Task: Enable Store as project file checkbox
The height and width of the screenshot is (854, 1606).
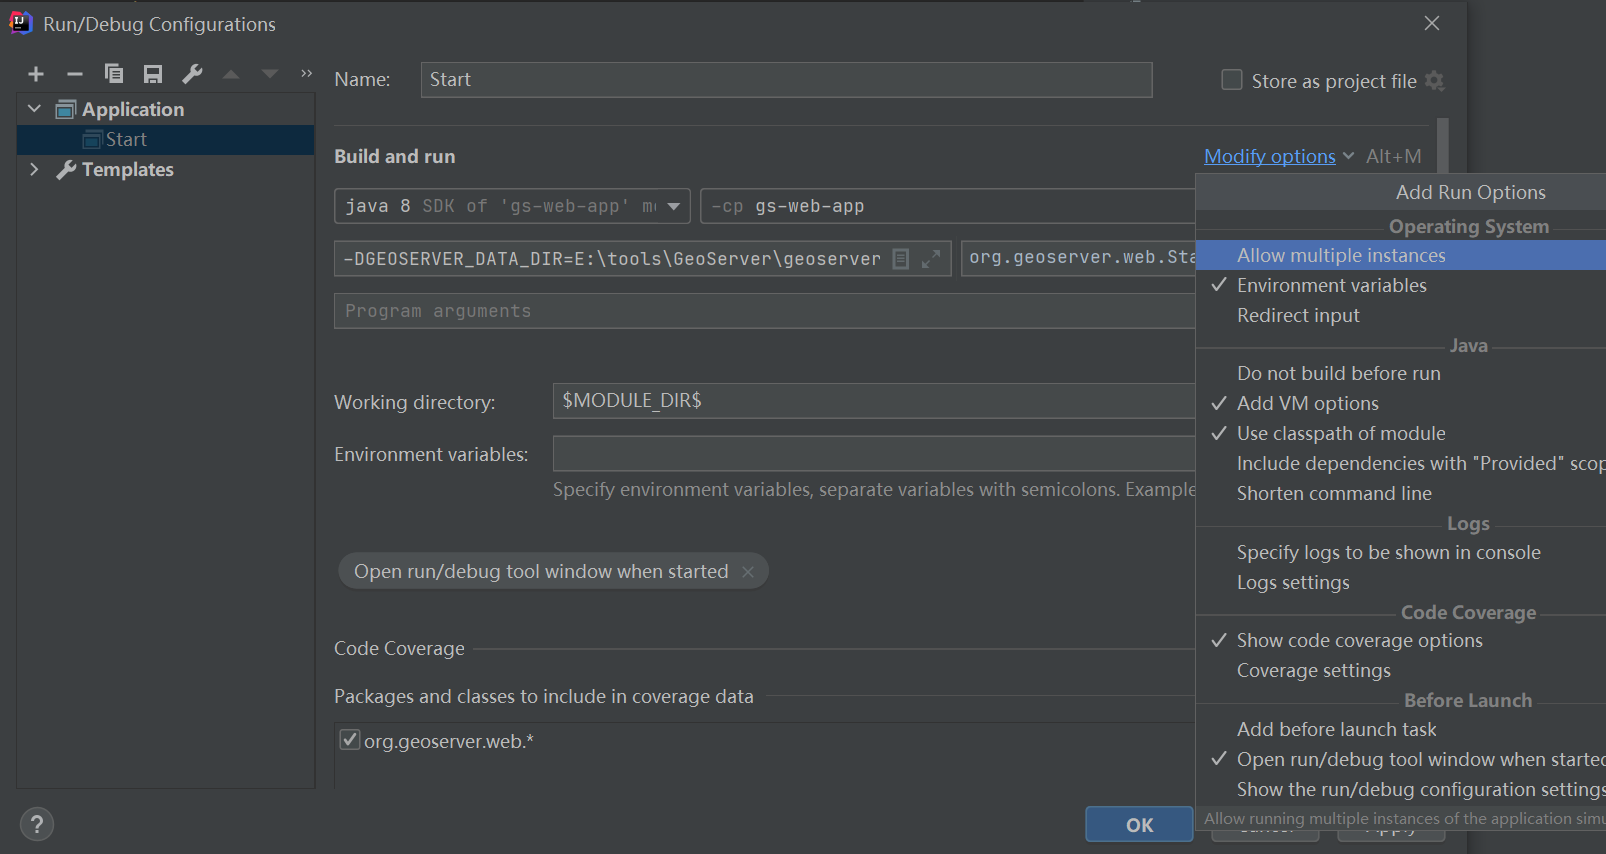Action: coord(1232,80)
